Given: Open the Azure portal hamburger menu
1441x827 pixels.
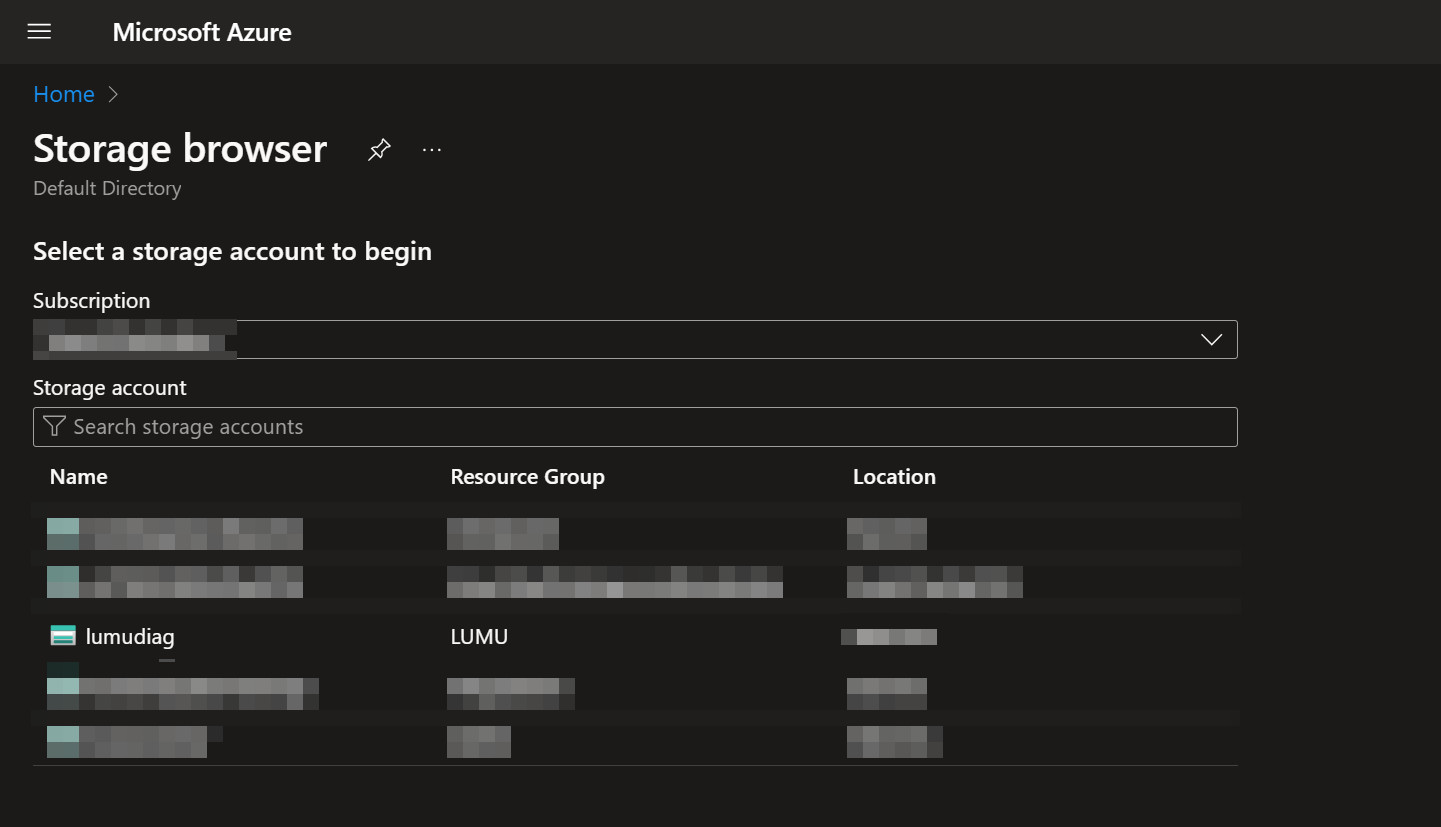Looking at the screenshot, I should click(x=39, y=32).
